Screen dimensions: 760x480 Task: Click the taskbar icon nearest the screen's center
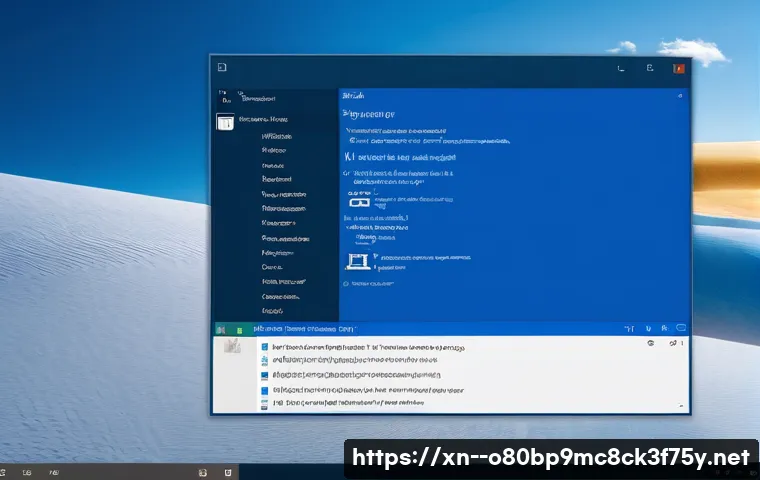229,471
